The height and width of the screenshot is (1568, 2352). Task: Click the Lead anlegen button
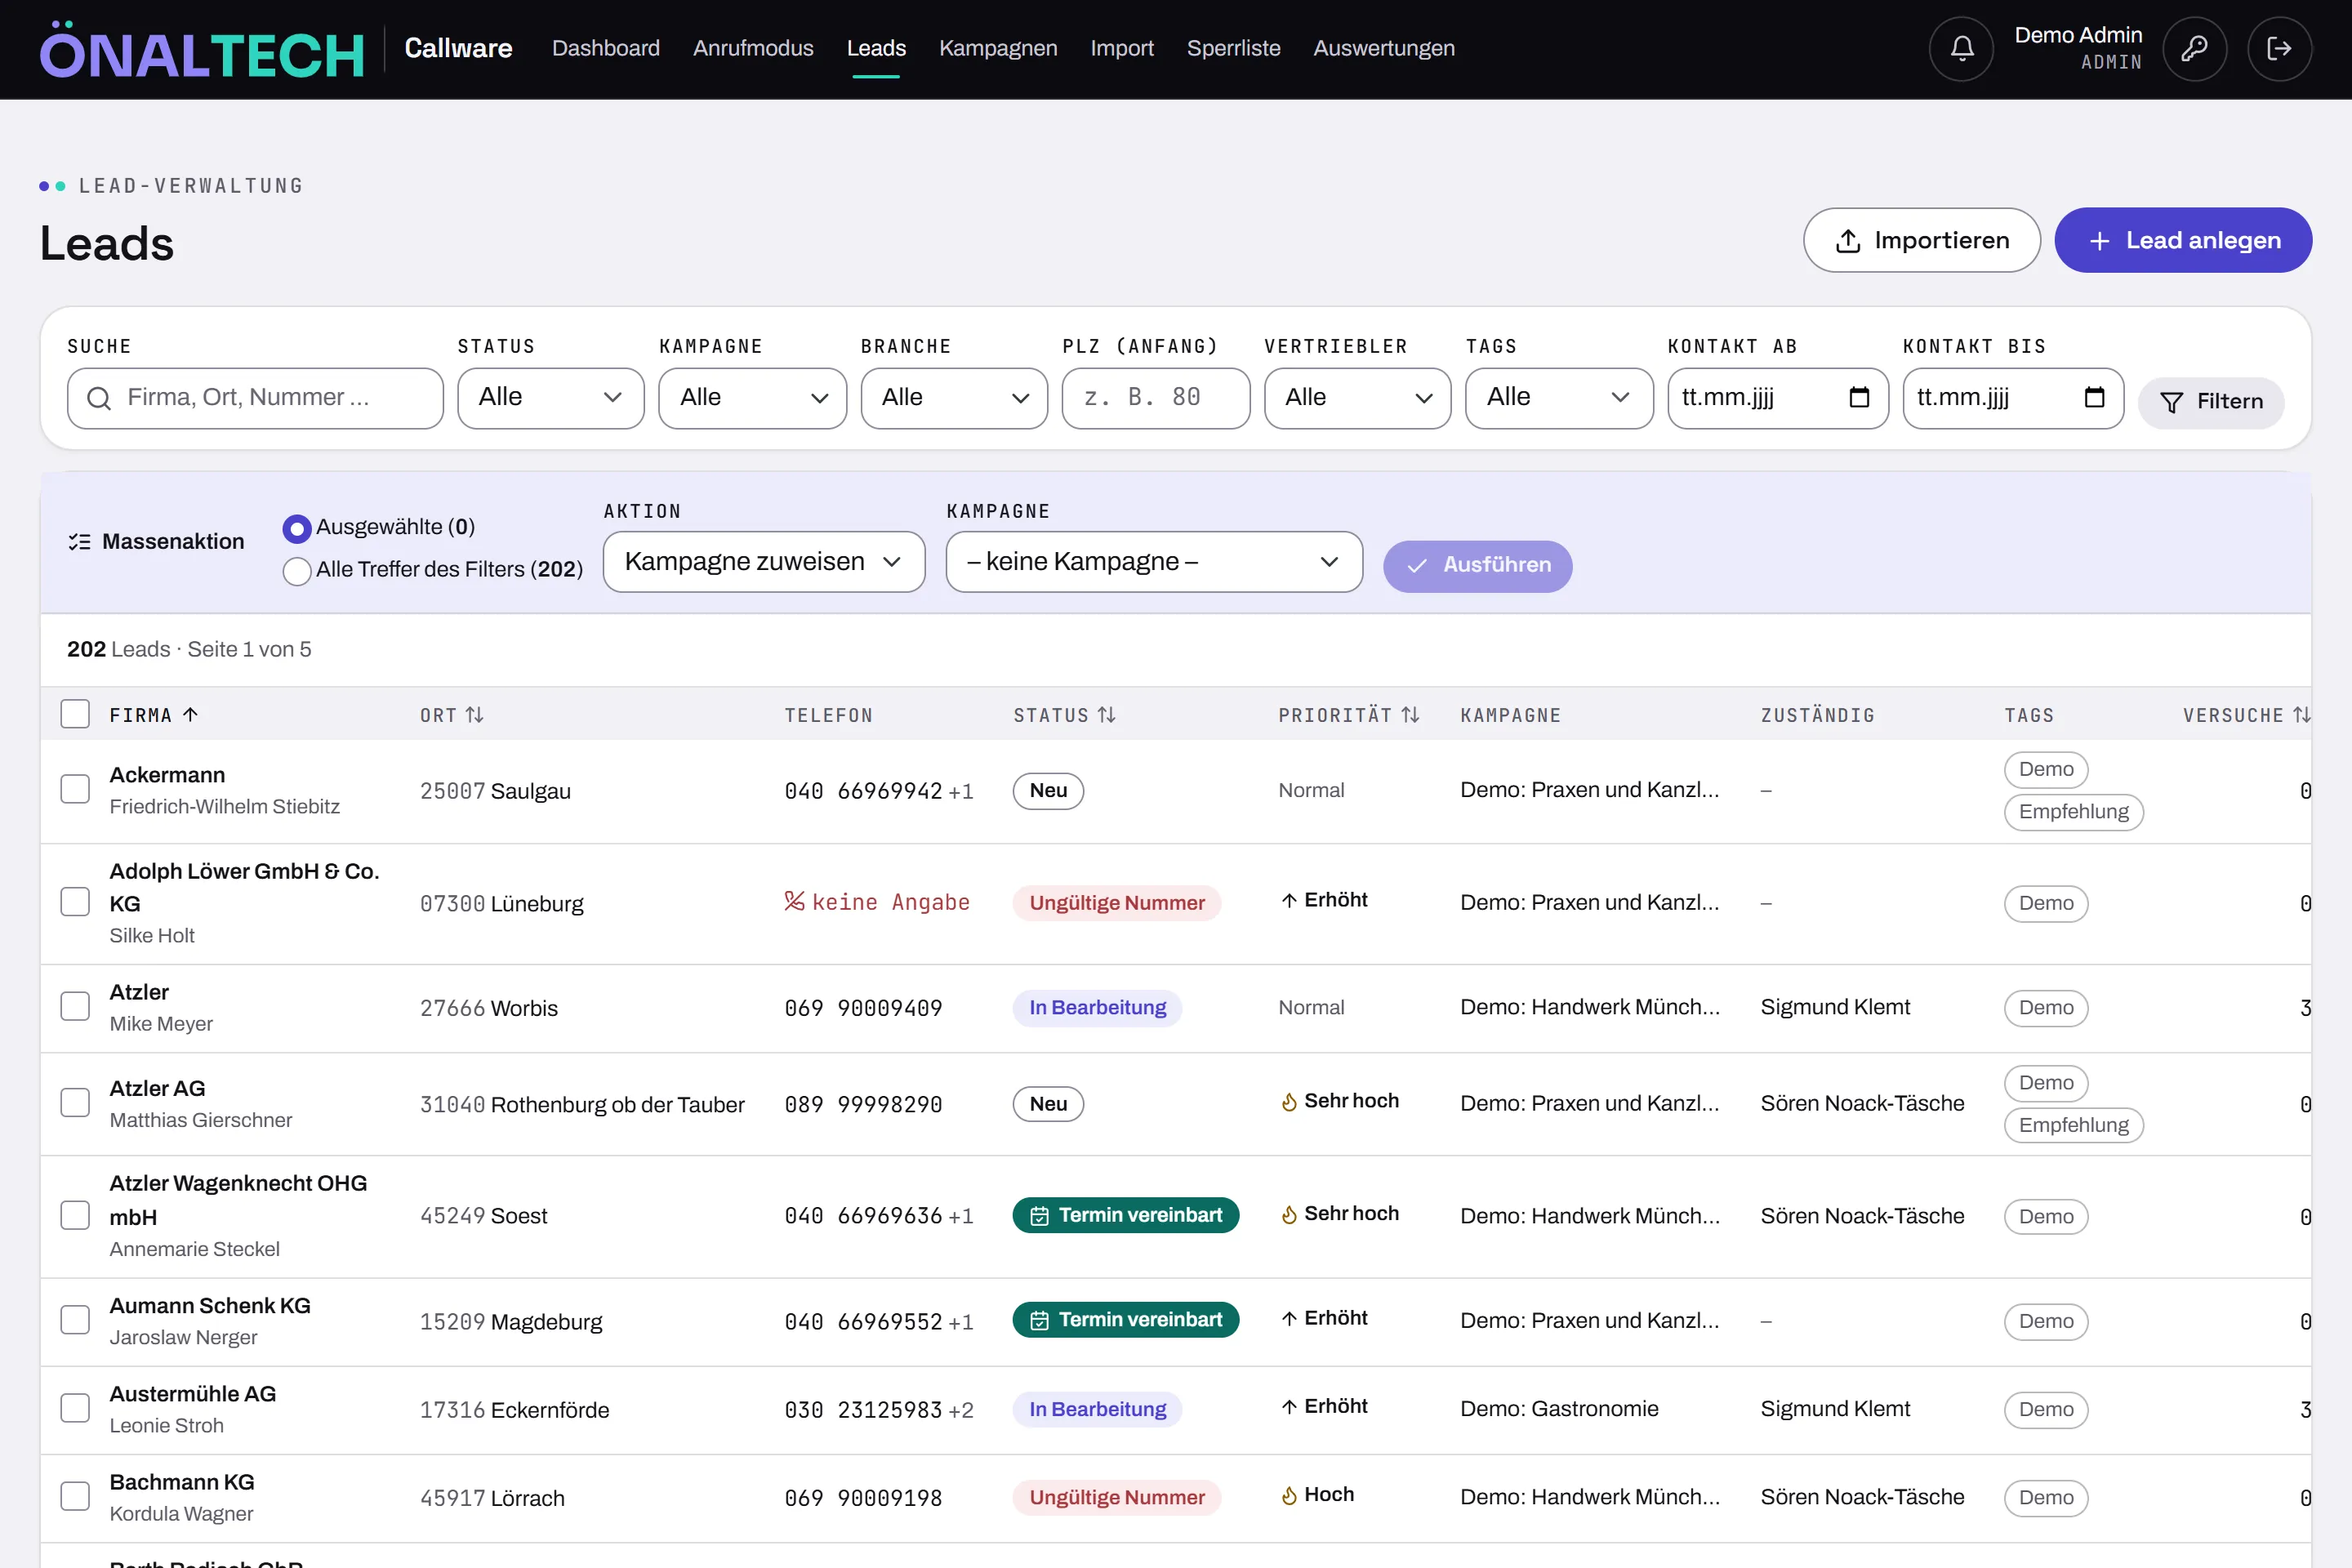click(x=2183, y=240)
